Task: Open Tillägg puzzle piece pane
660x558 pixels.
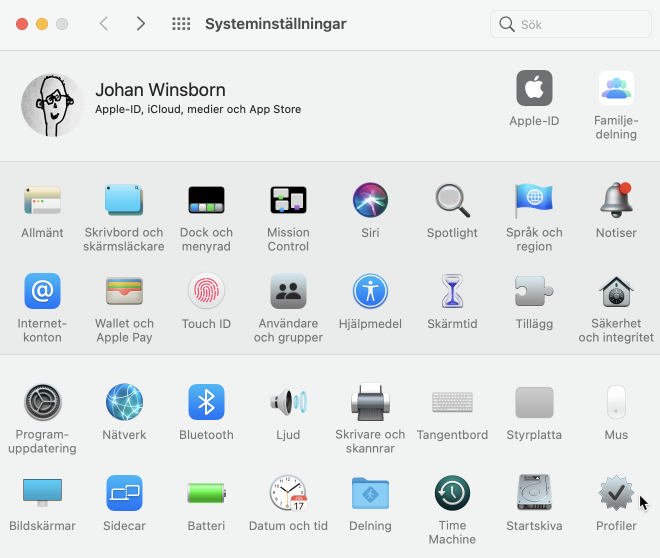Action: (534, 291)
